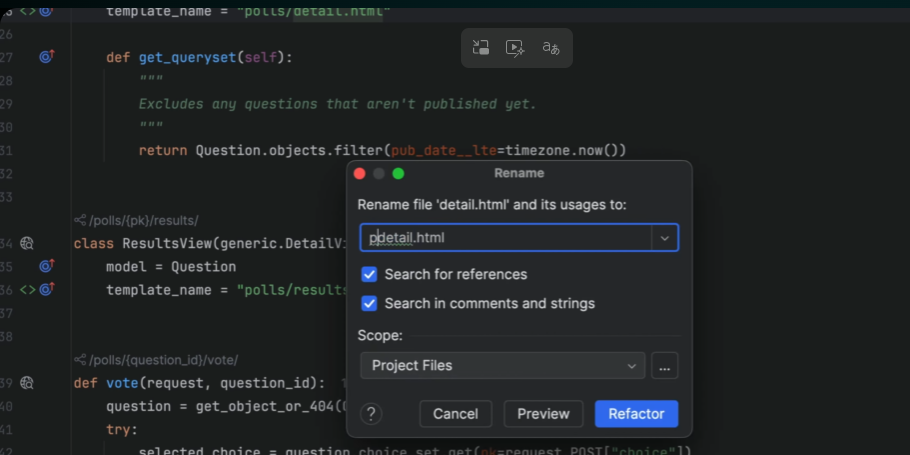Image resolution: width=910 pixels, height=455 pixels.
Task: Click the translate icon in floating toolbar
Action: (551, 48)
